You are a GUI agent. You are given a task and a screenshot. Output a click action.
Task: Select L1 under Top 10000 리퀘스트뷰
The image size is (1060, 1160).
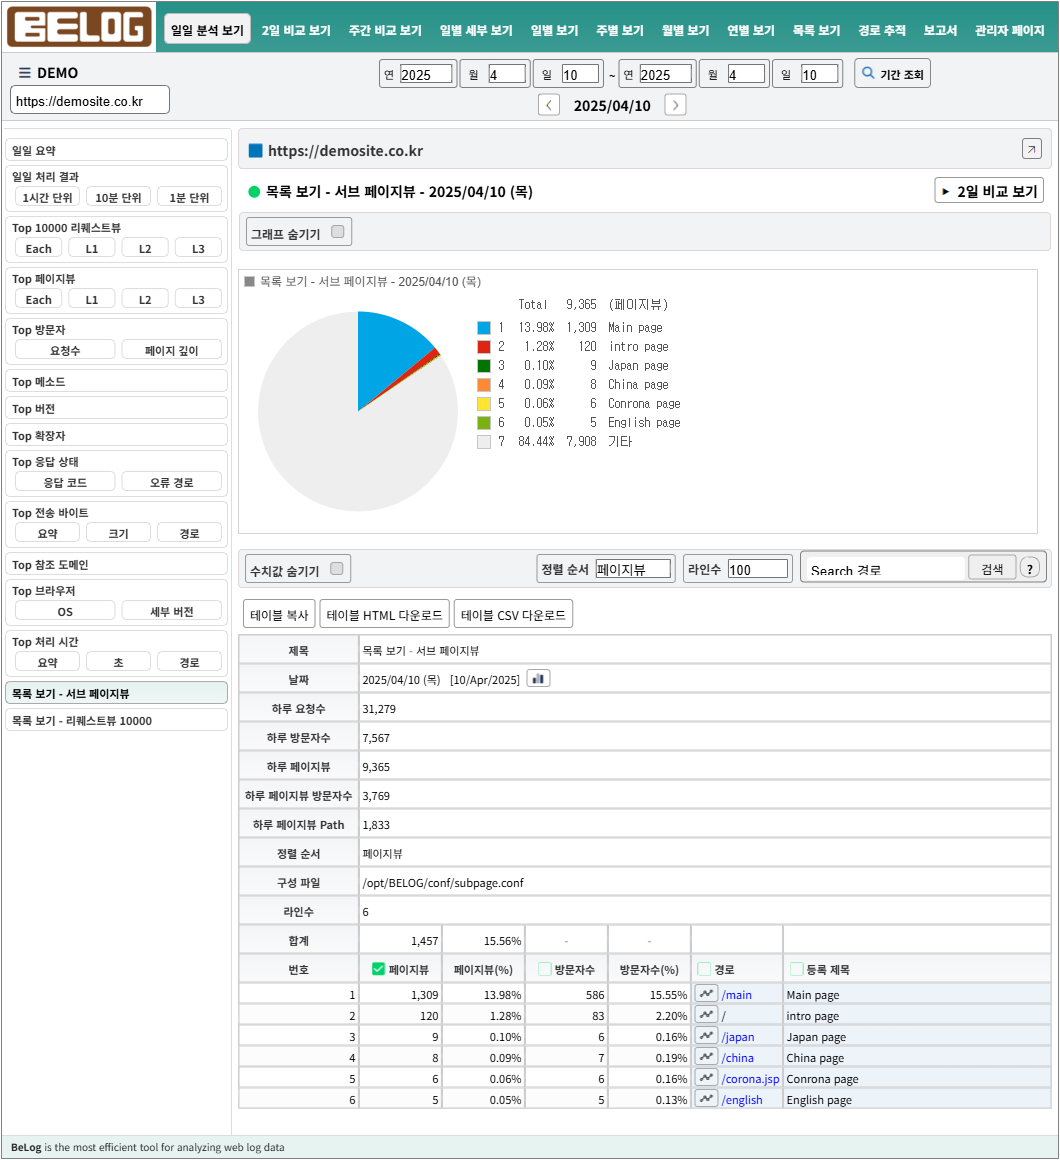point(92,248)
